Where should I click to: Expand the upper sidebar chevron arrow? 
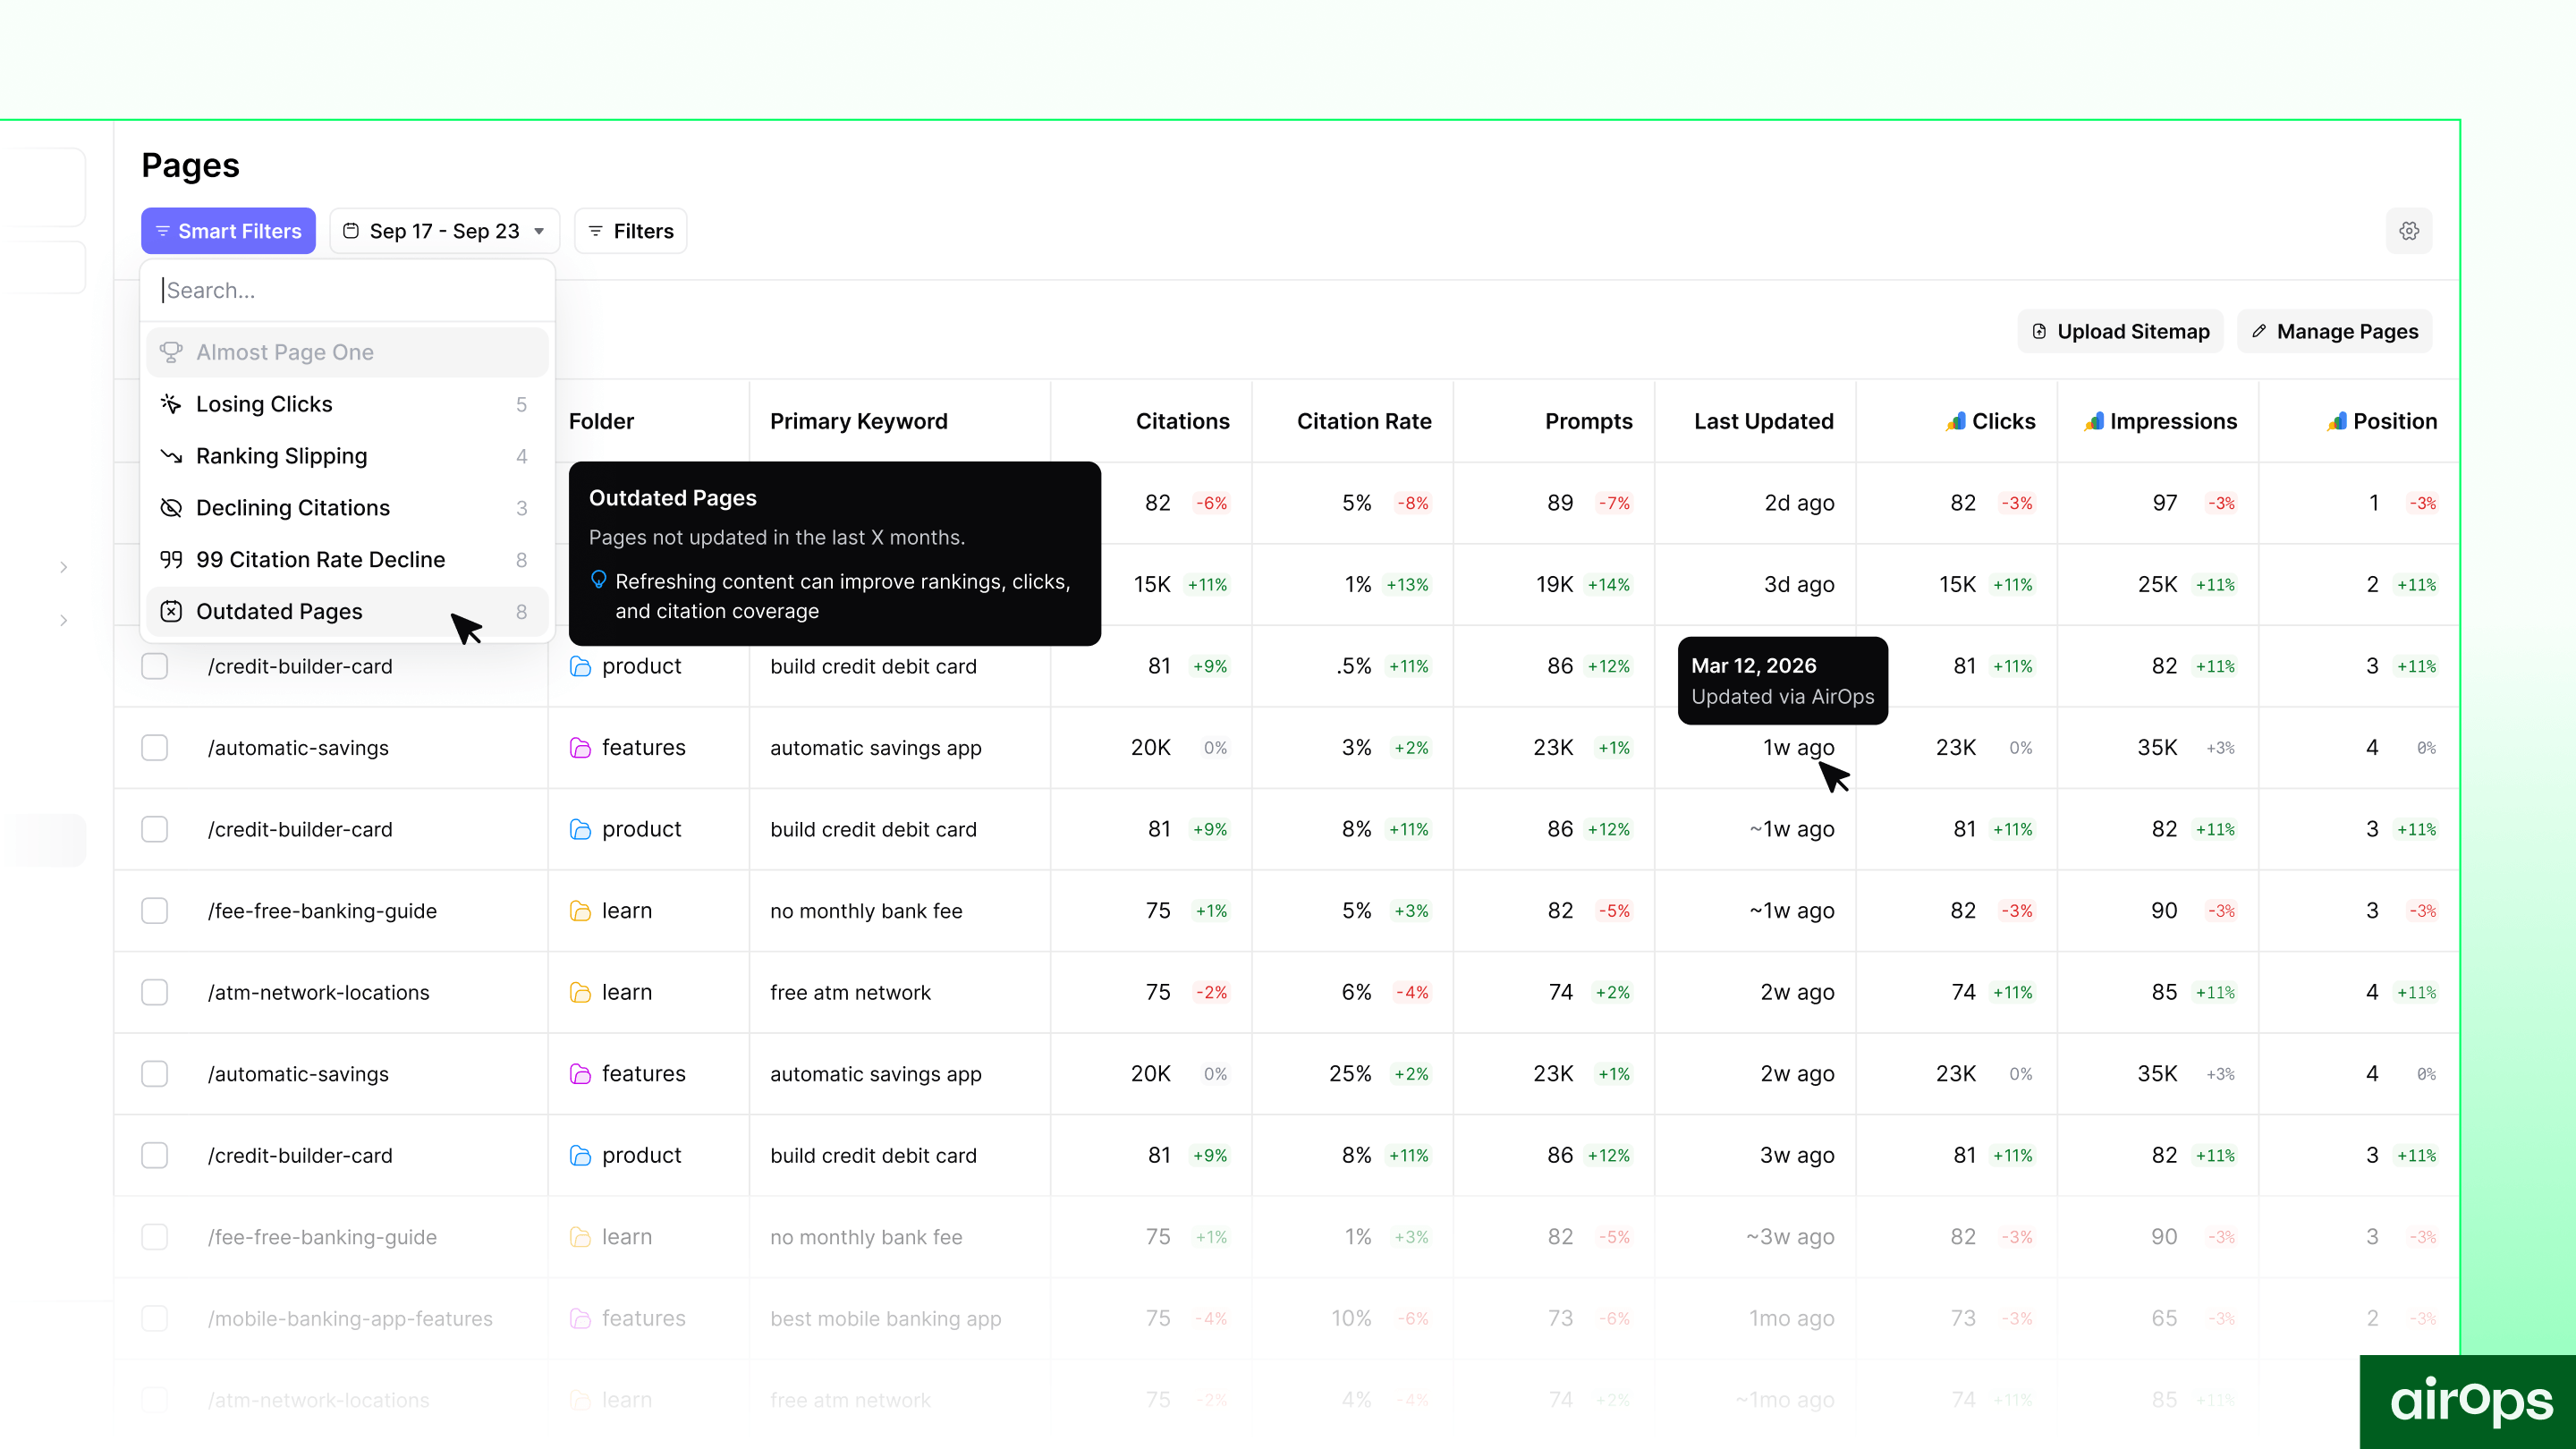tap(64, 567)
